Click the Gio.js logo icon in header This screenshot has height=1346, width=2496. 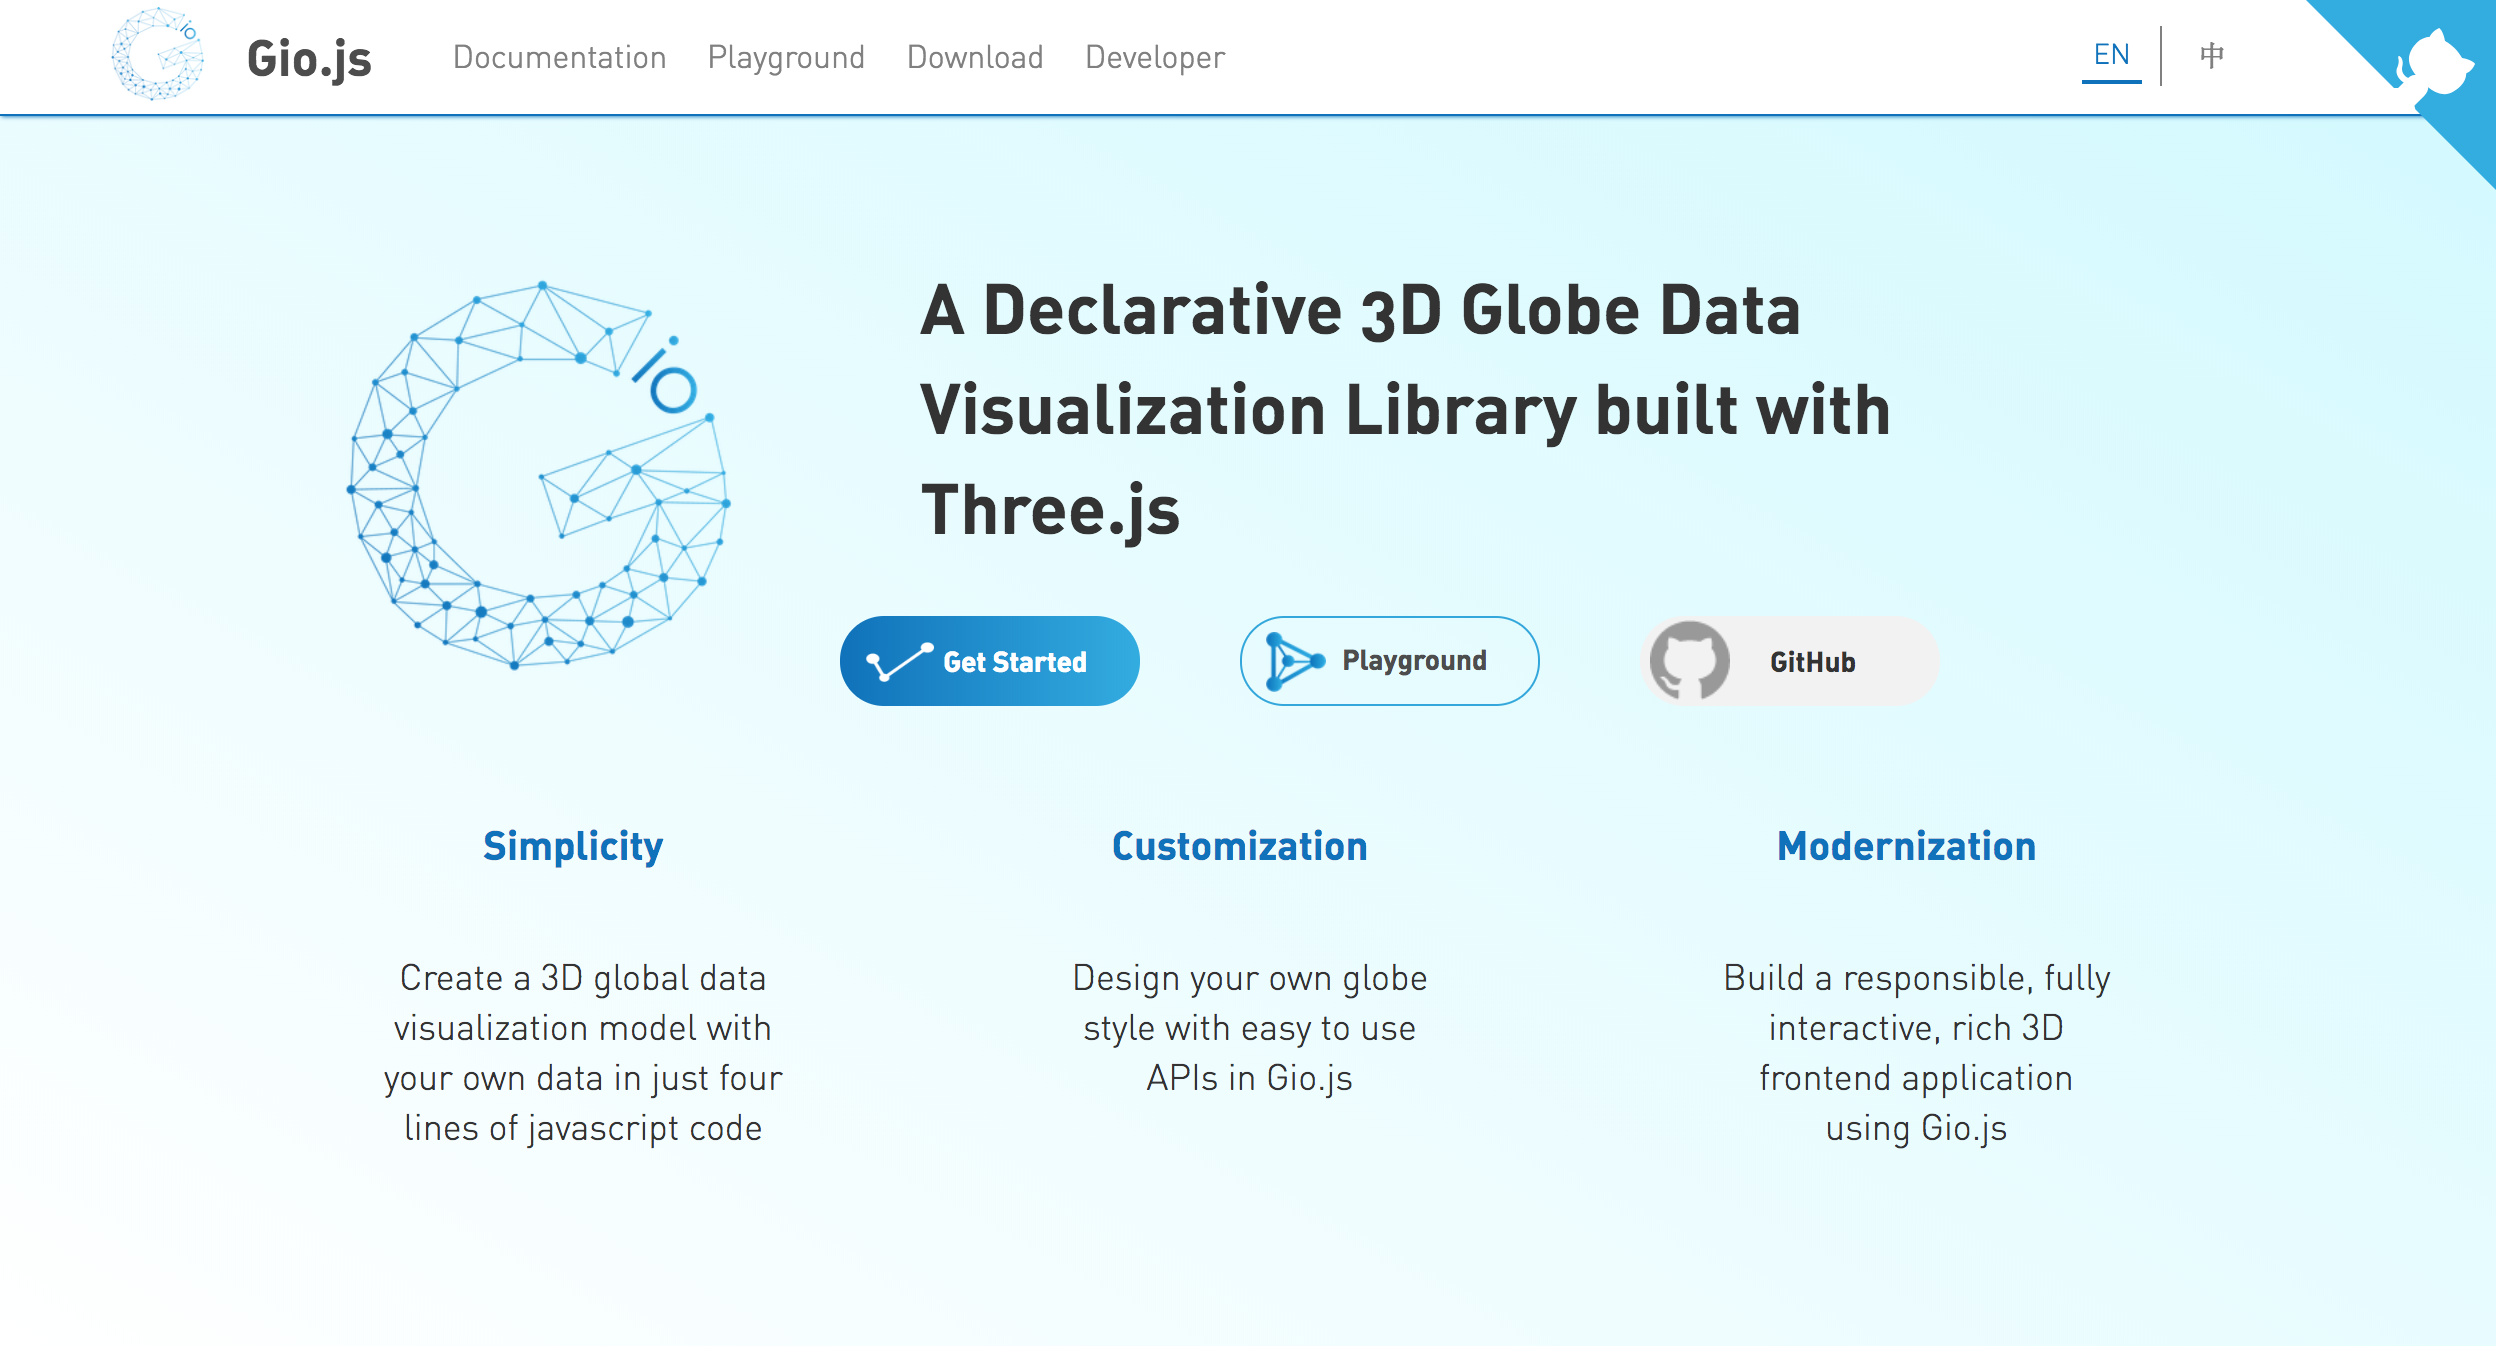pos(157,56)
